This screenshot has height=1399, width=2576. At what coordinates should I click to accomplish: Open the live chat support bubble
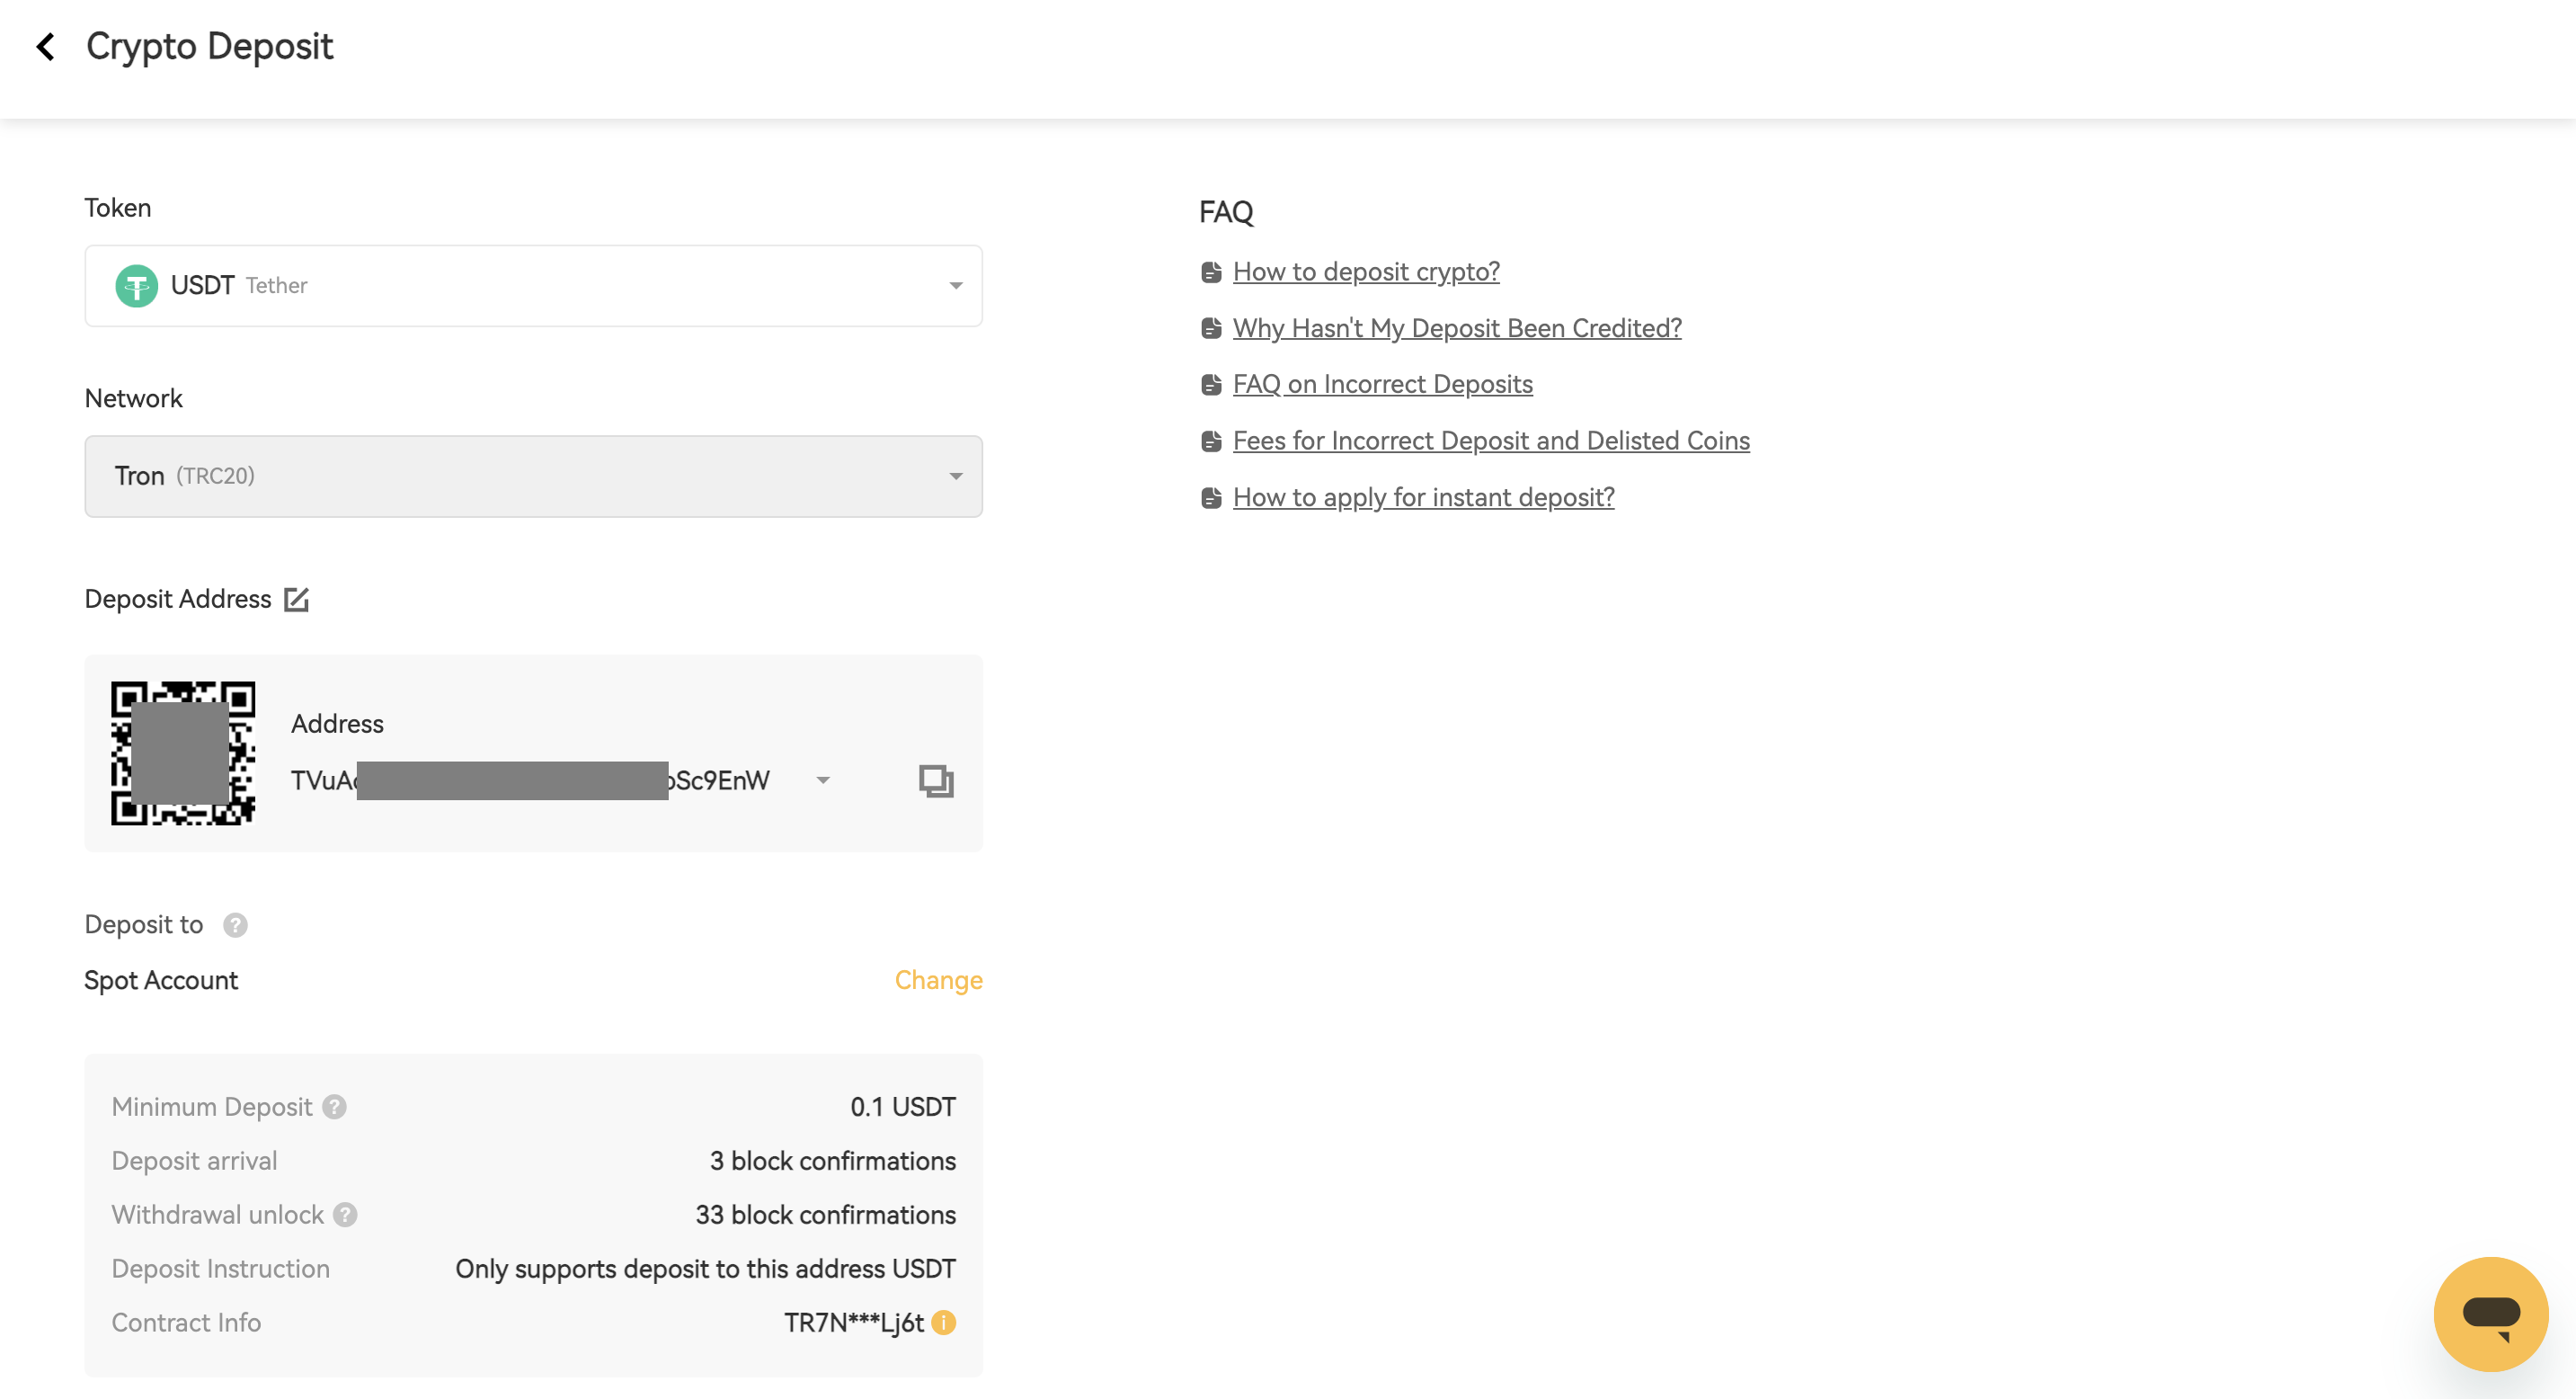click(2490, 1314)
